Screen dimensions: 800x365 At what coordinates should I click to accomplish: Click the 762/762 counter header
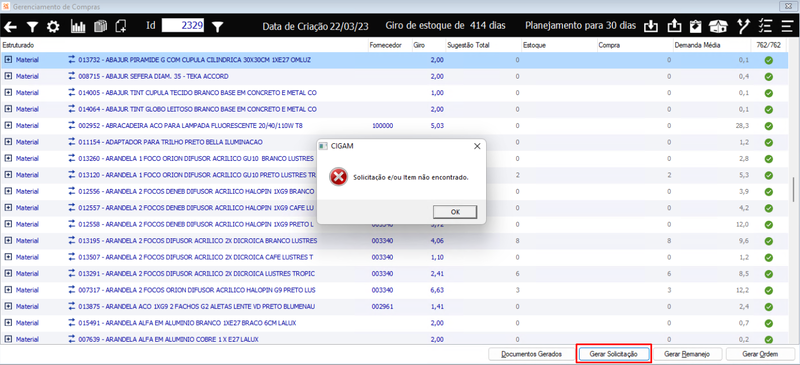click(x=769, y=45)
